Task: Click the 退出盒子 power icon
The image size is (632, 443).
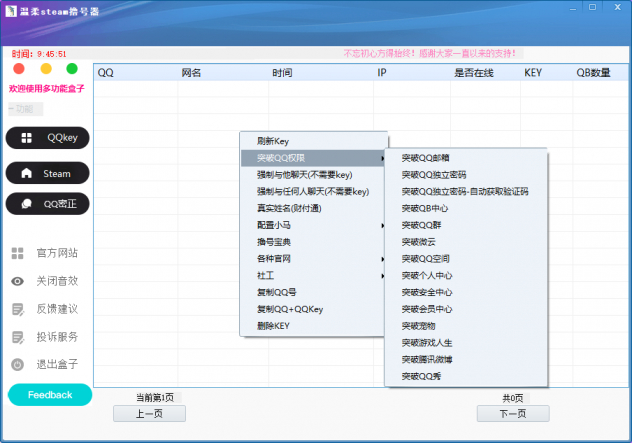Action: tap(17, 364)
